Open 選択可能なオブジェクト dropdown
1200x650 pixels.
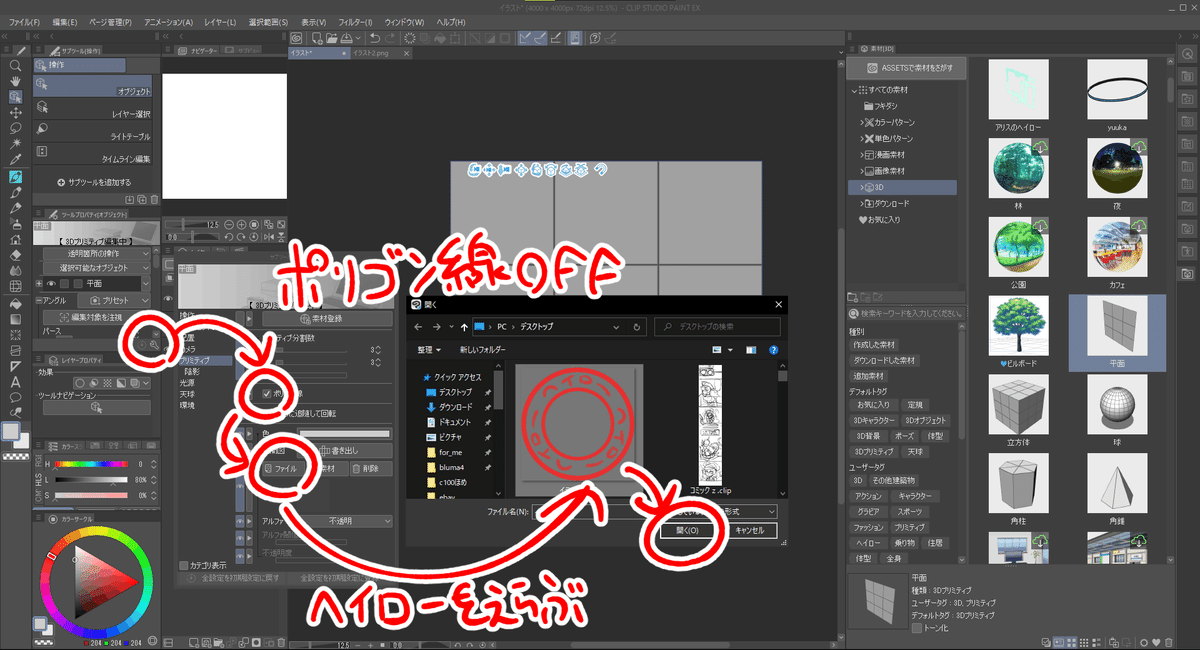(97, 268)
